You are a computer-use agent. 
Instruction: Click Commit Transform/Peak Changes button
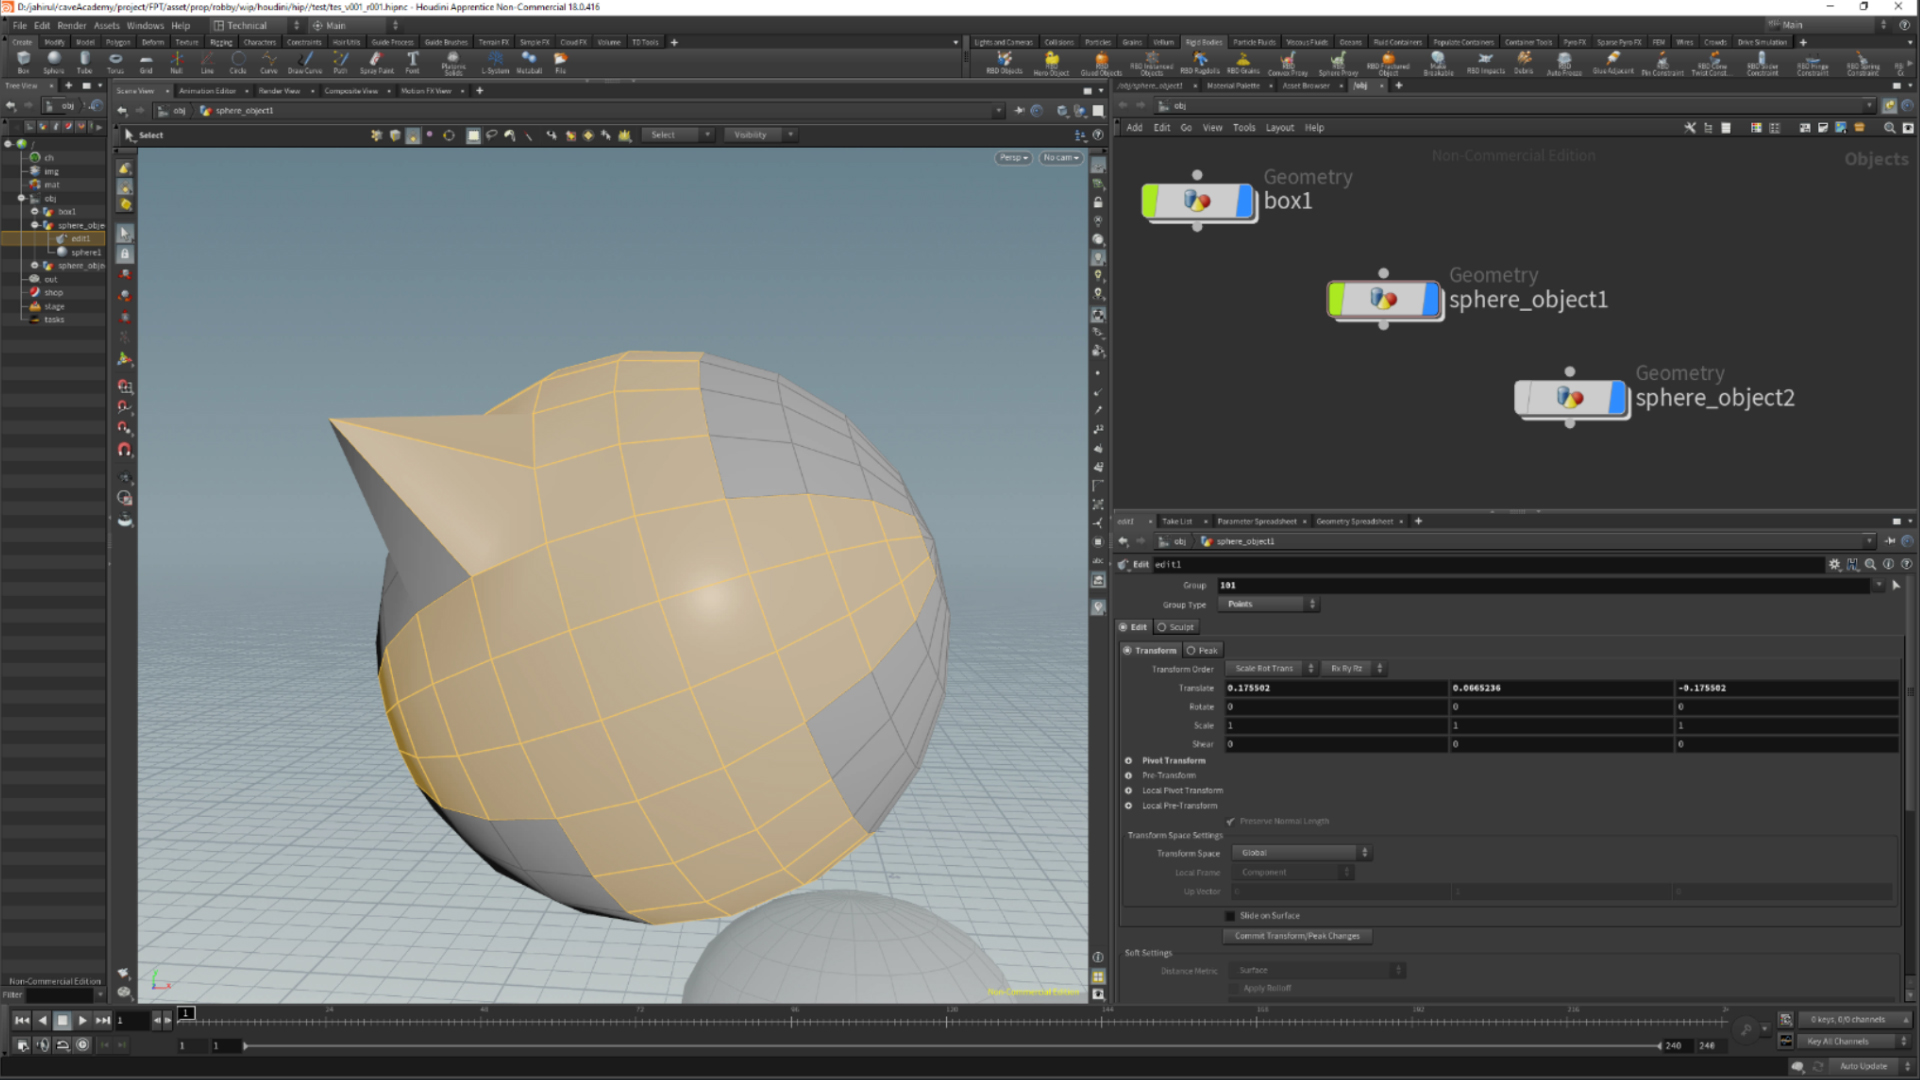click(x=1297, y=936)
